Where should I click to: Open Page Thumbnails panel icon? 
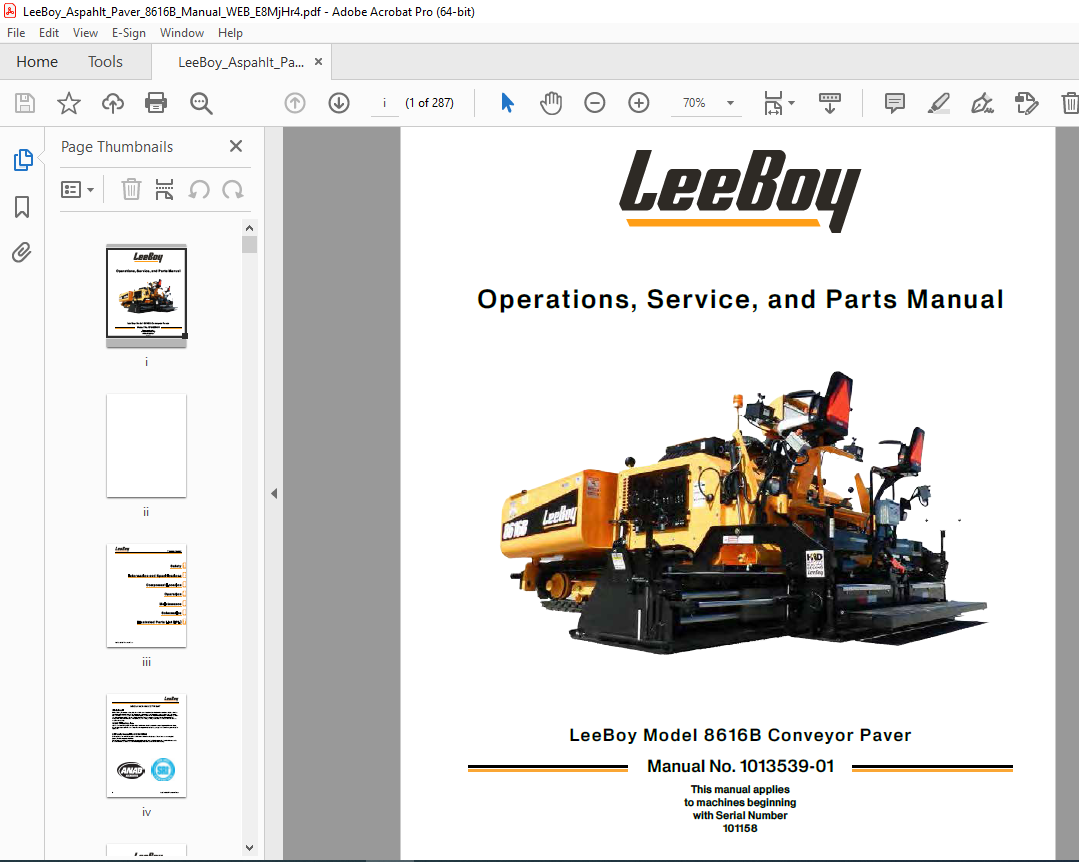click(x=23, y=160)
